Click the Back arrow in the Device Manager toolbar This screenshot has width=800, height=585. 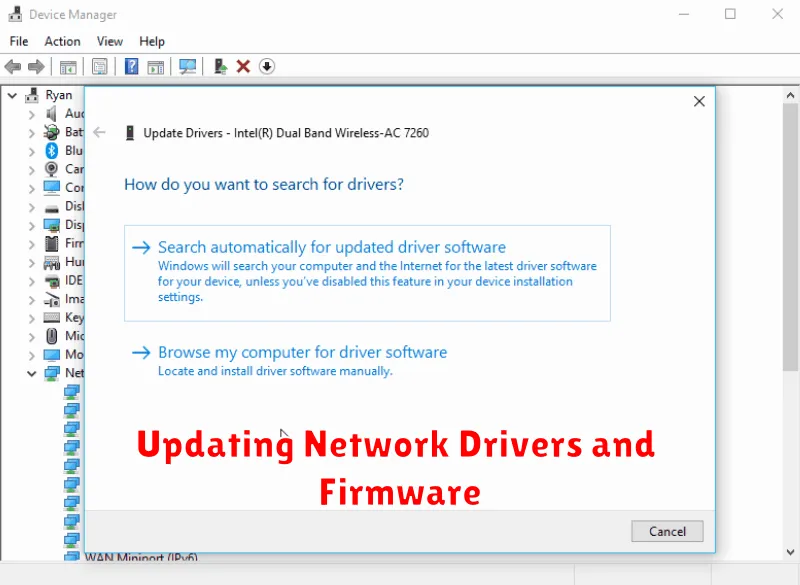(x=13, y=66)
